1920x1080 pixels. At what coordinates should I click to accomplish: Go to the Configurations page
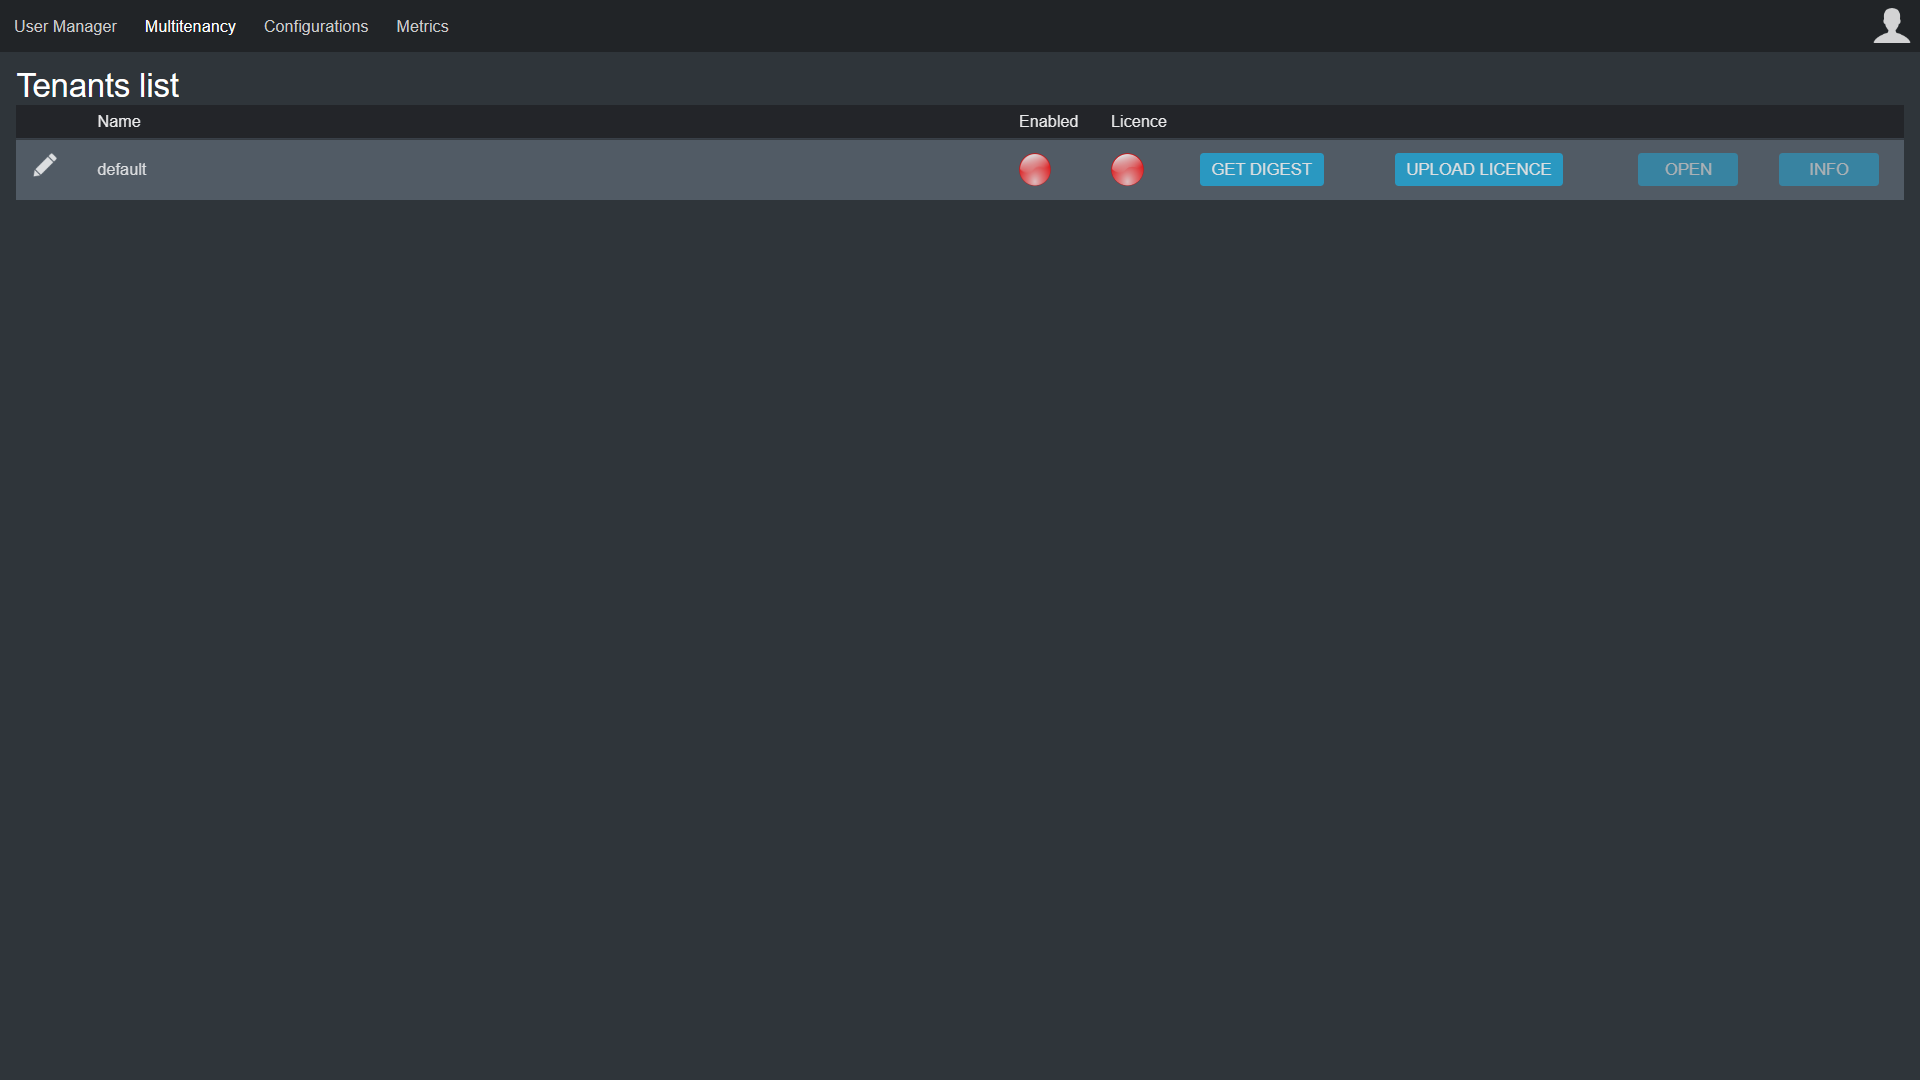tap(316, 27)
